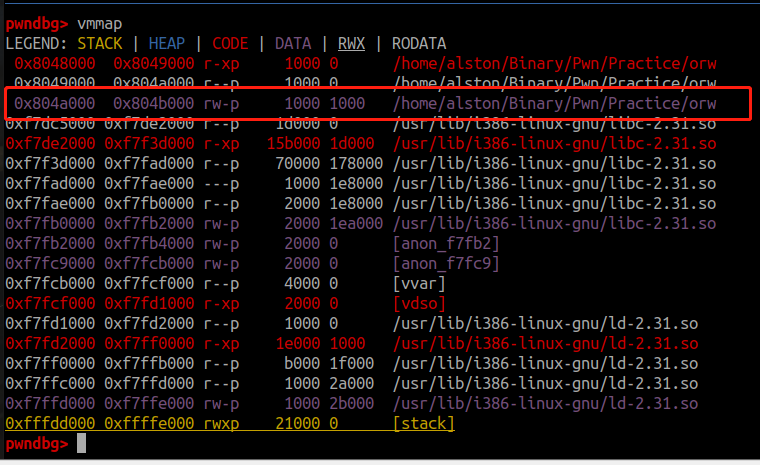Click the top pwndbg> prompt
Screen dimensions: 760x465
[x=37, y=23]
